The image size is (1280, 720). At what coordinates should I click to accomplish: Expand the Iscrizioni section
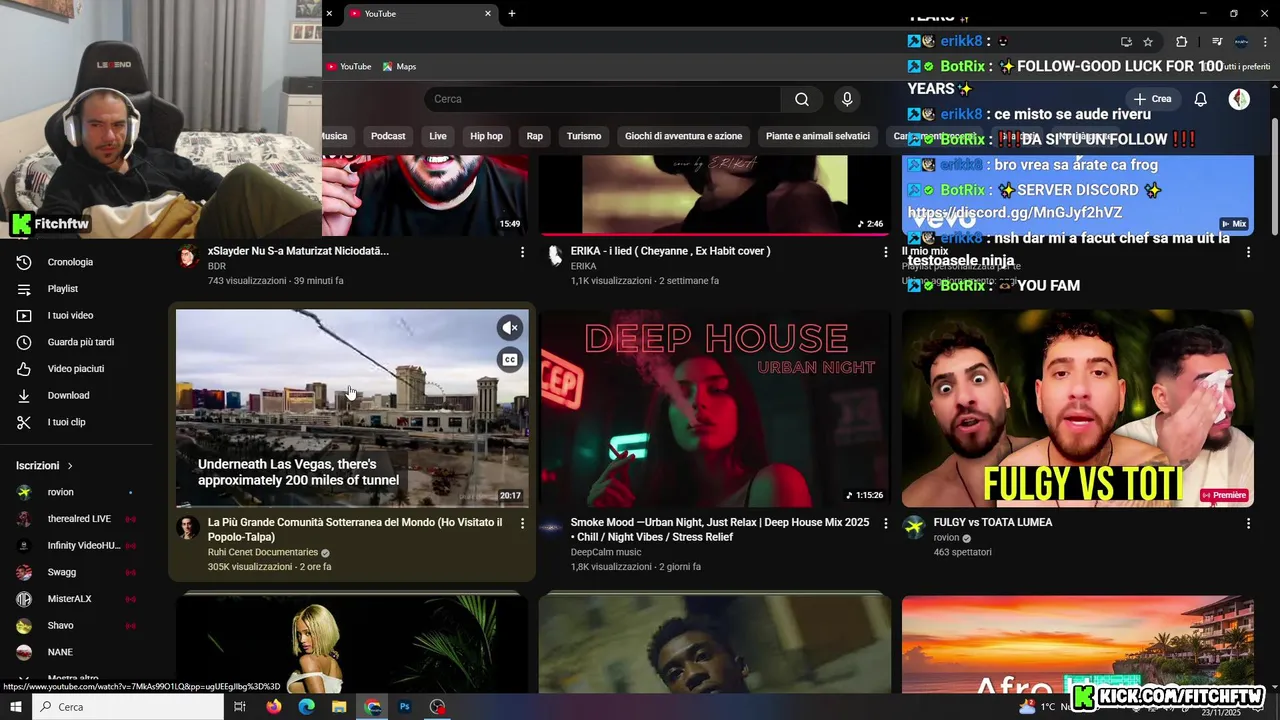click(x=45, y=466)
